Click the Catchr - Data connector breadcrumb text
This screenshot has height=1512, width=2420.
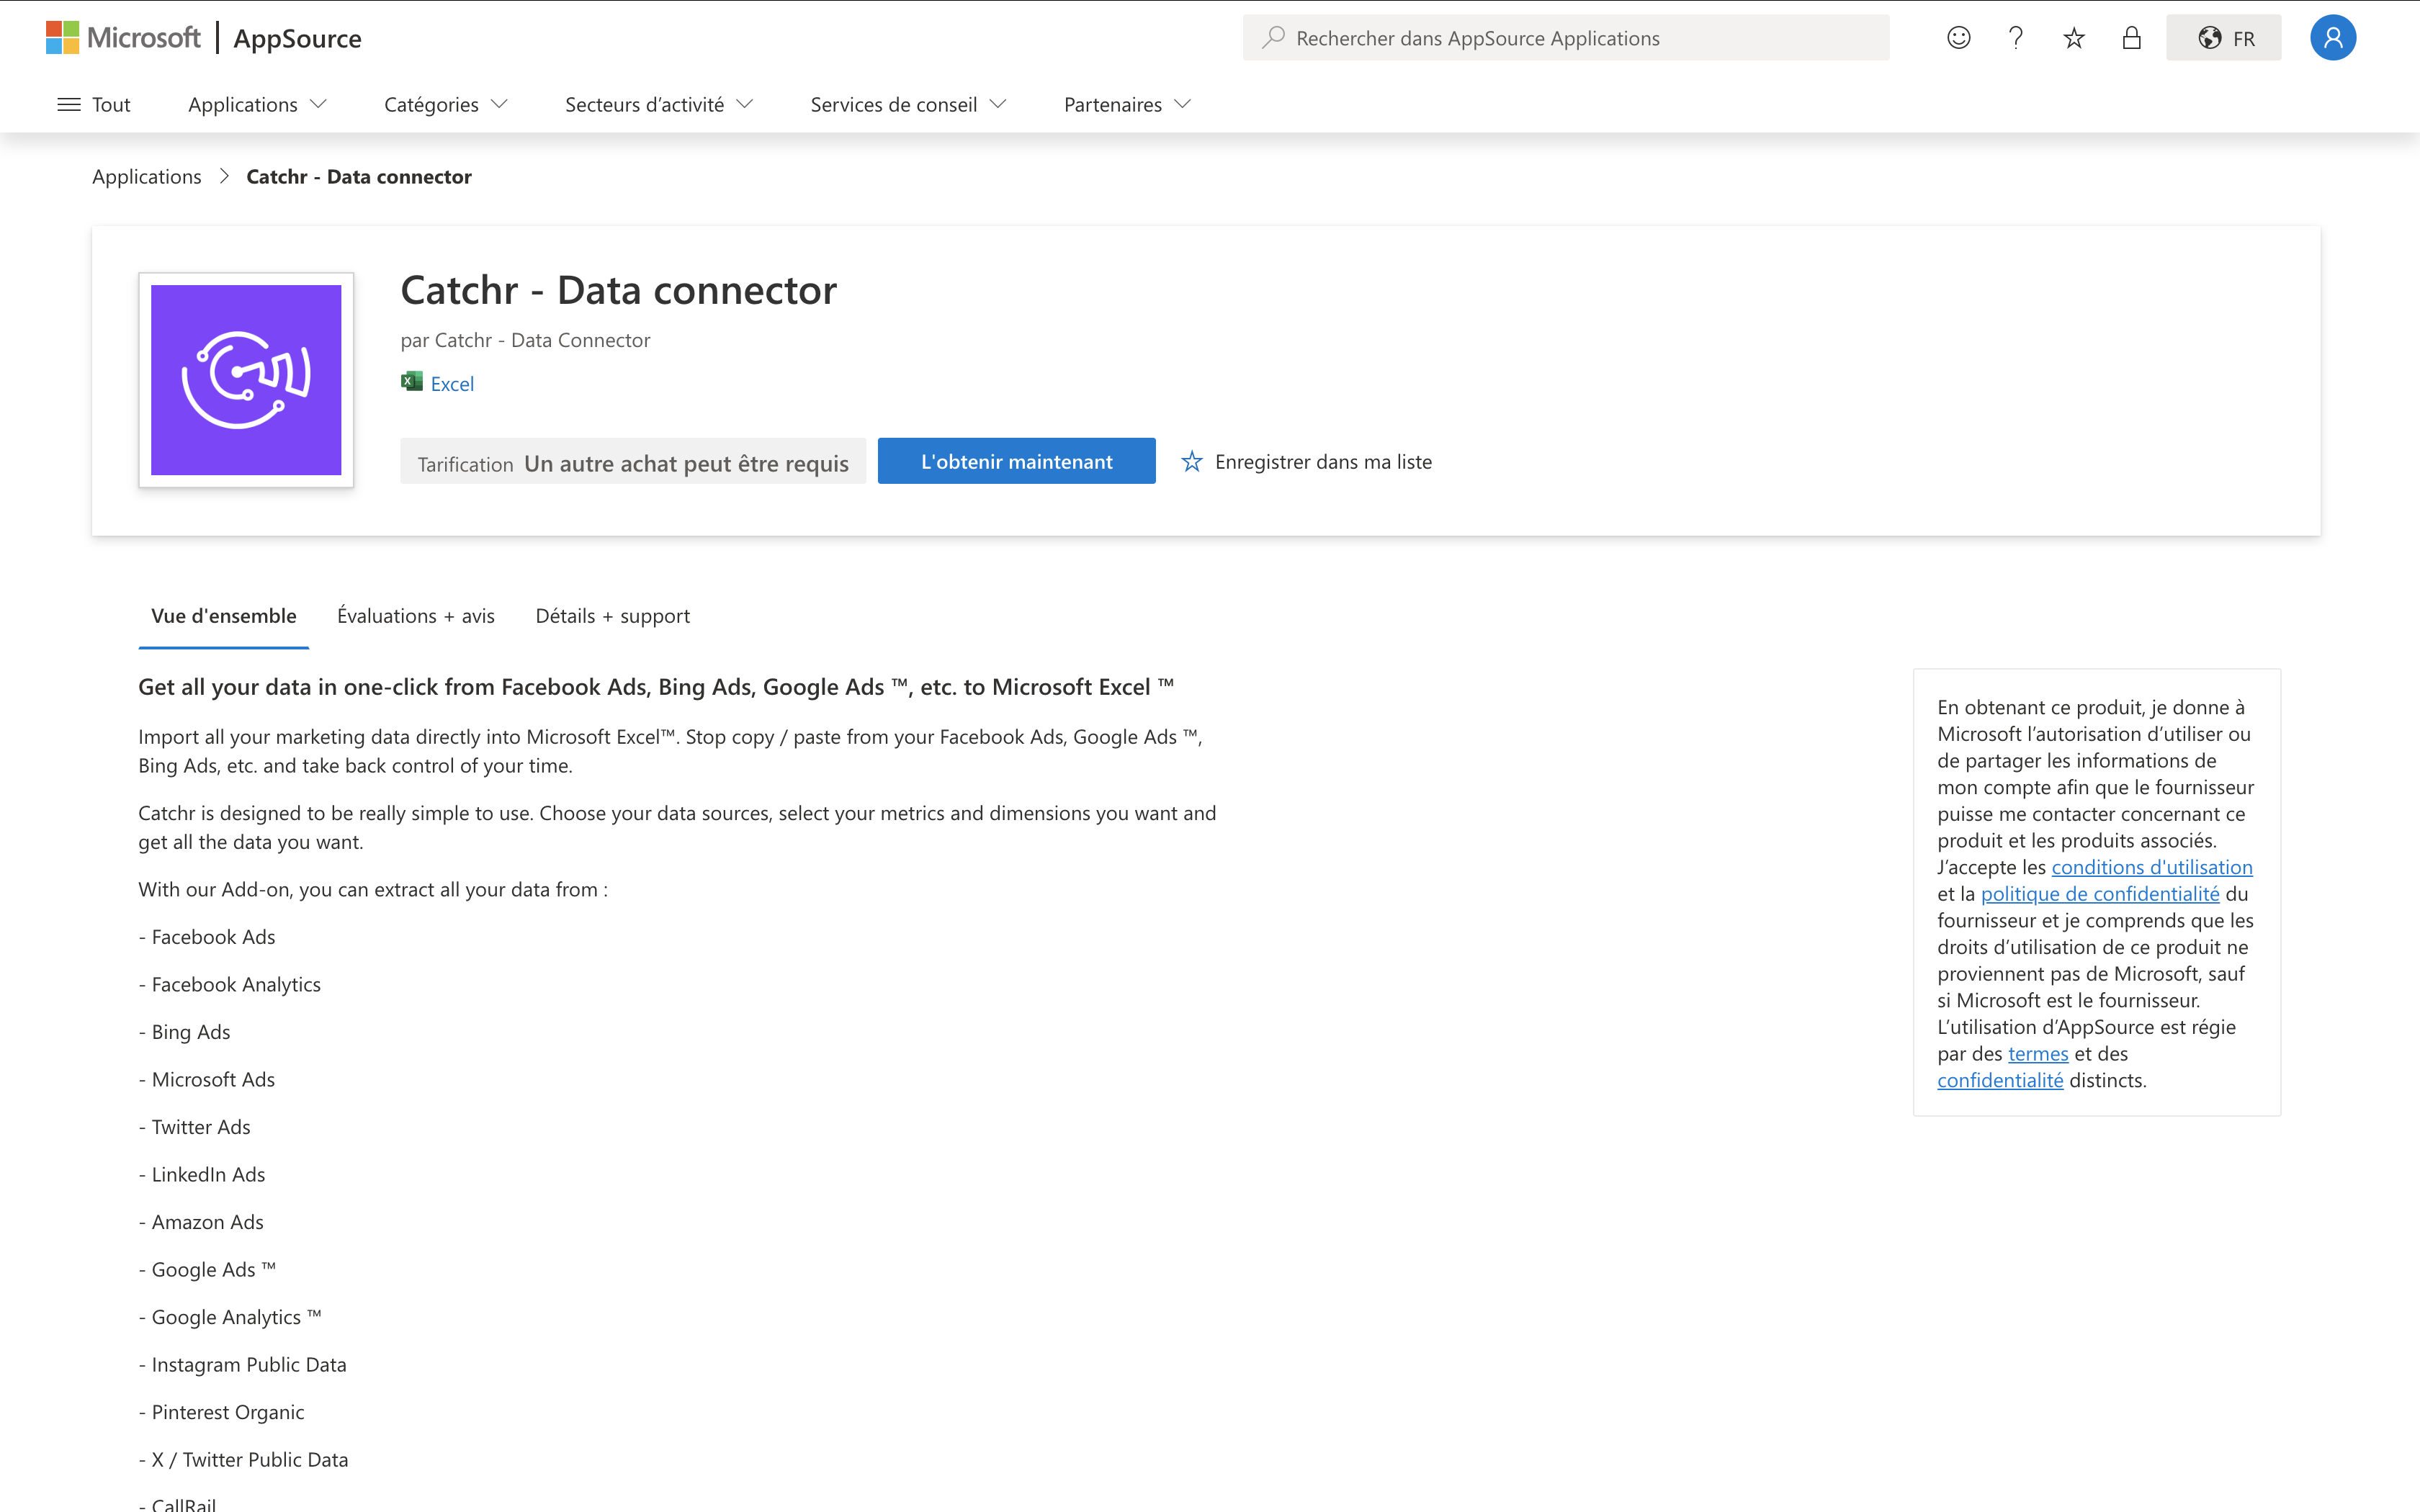359,177
